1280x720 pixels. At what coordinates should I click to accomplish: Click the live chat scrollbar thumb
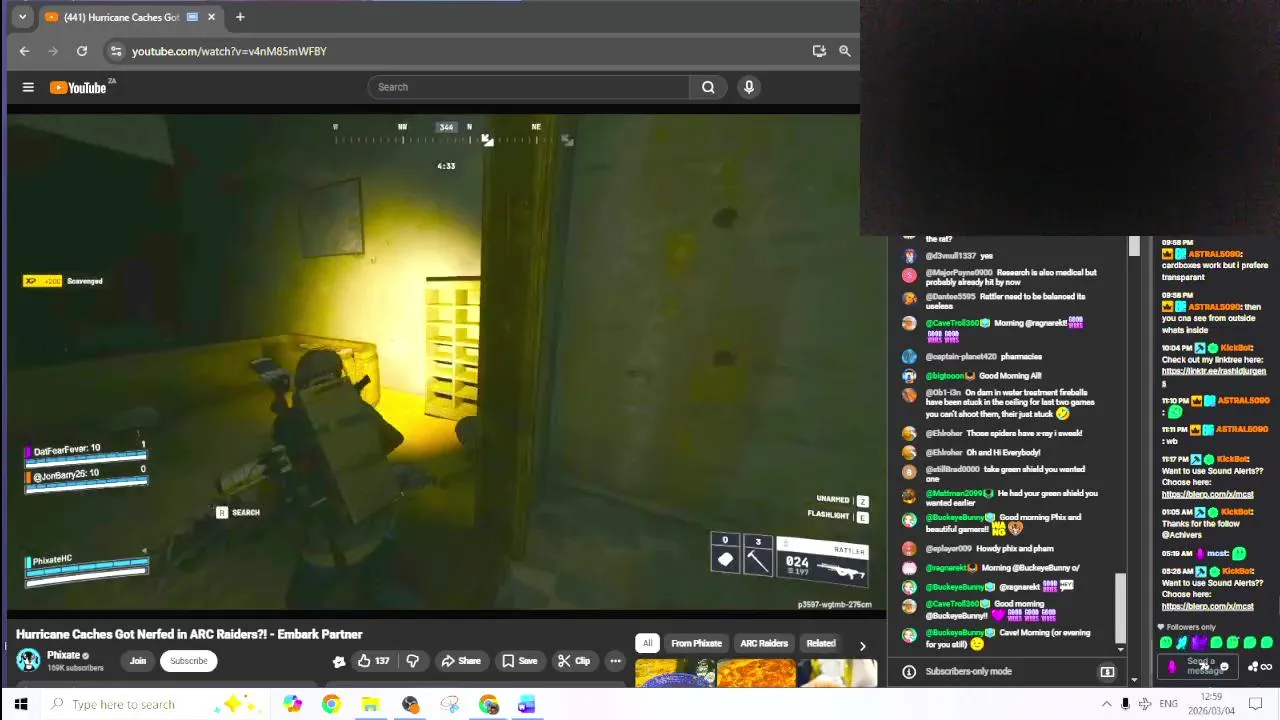click(x=1119, y=607)
